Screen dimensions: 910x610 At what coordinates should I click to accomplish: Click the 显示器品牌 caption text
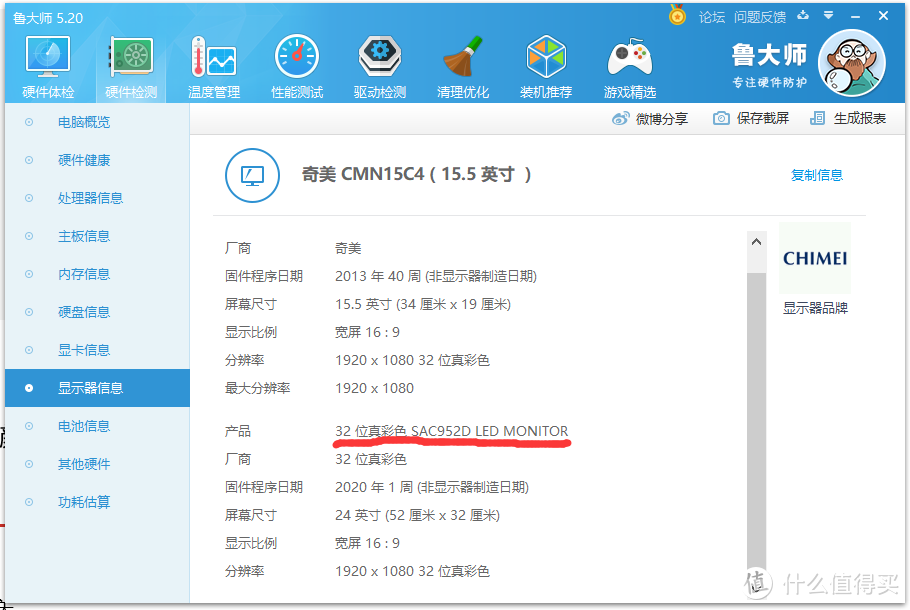click(815, 308)
